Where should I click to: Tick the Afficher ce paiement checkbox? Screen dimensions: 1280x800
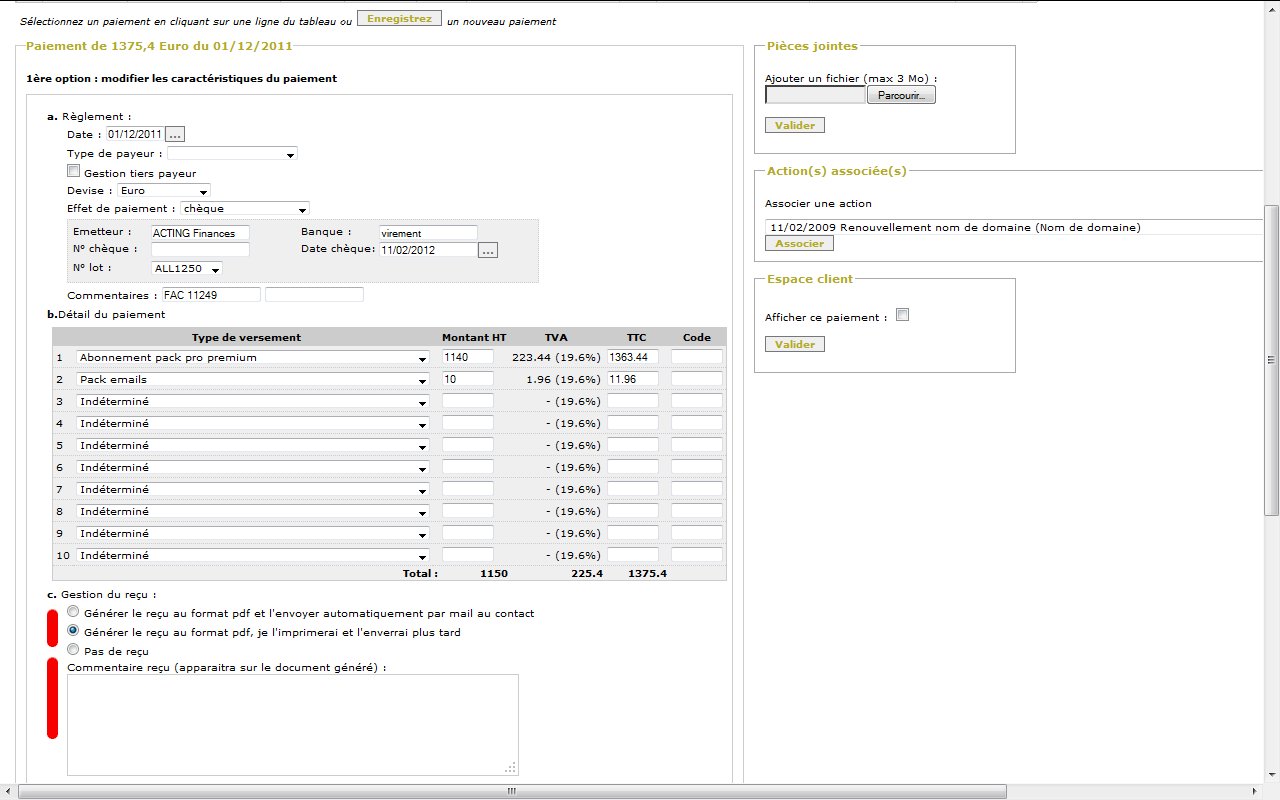(x=902, y=316)
